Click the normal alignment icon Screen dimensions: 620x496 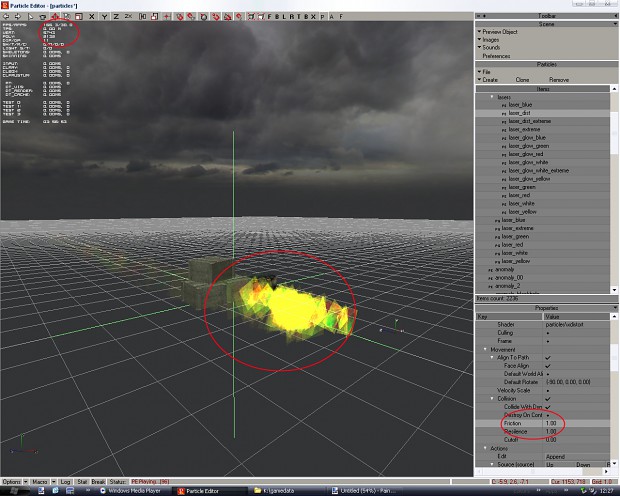pos(204,17)
